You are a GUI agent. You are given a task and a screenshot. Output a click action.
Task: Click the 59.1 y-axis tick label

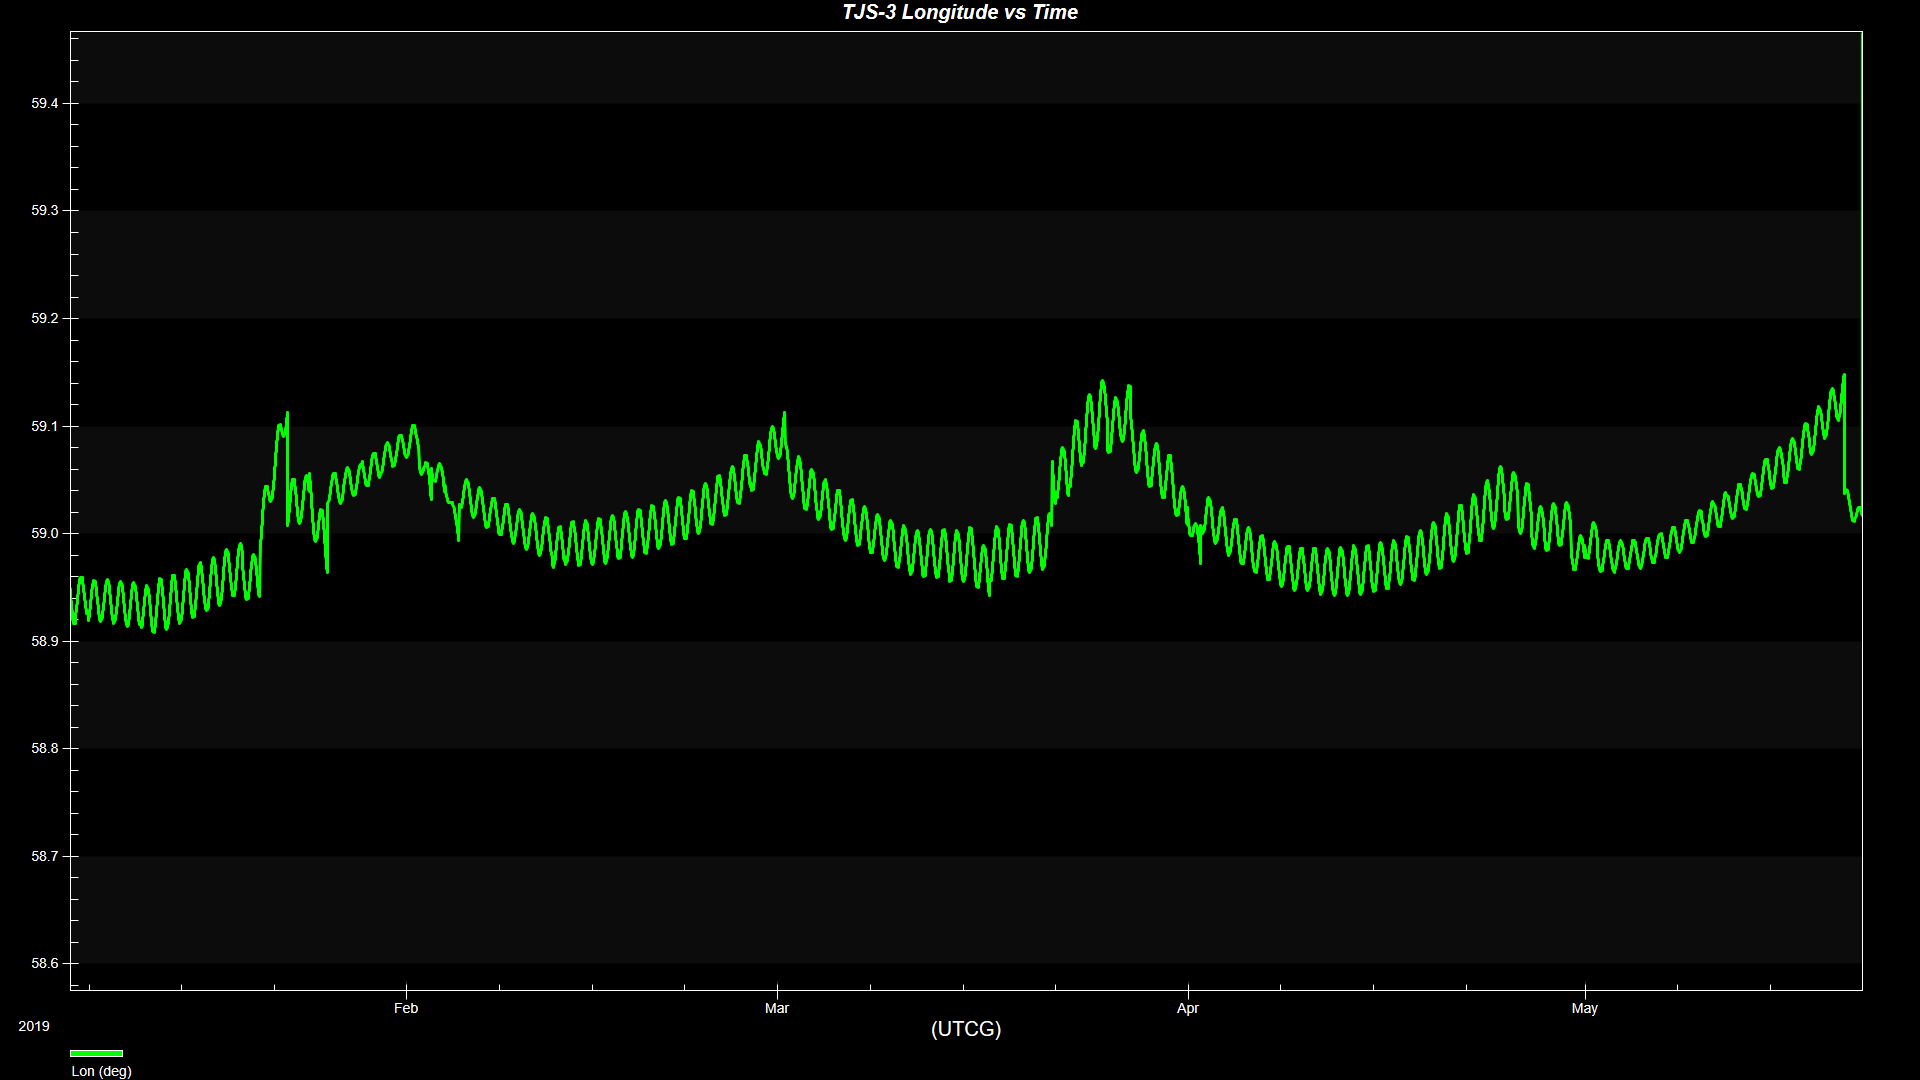45,427
